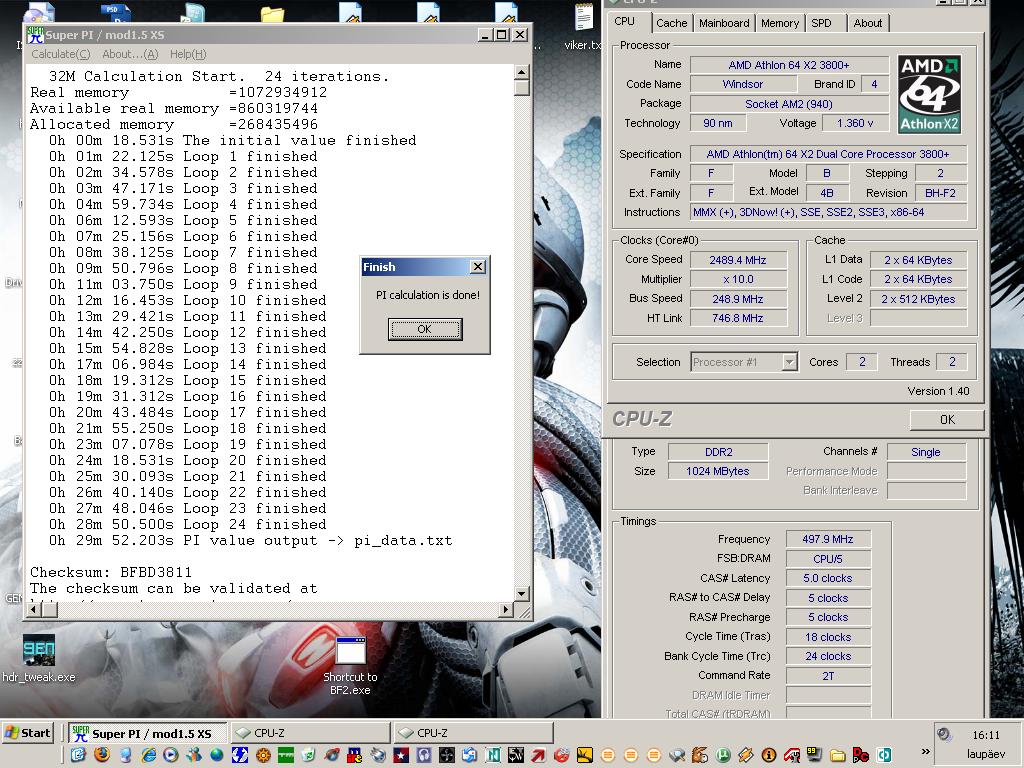1024x768 pixels.
Task: Open the Help menu in Super PI
Action: pos(188,54)
